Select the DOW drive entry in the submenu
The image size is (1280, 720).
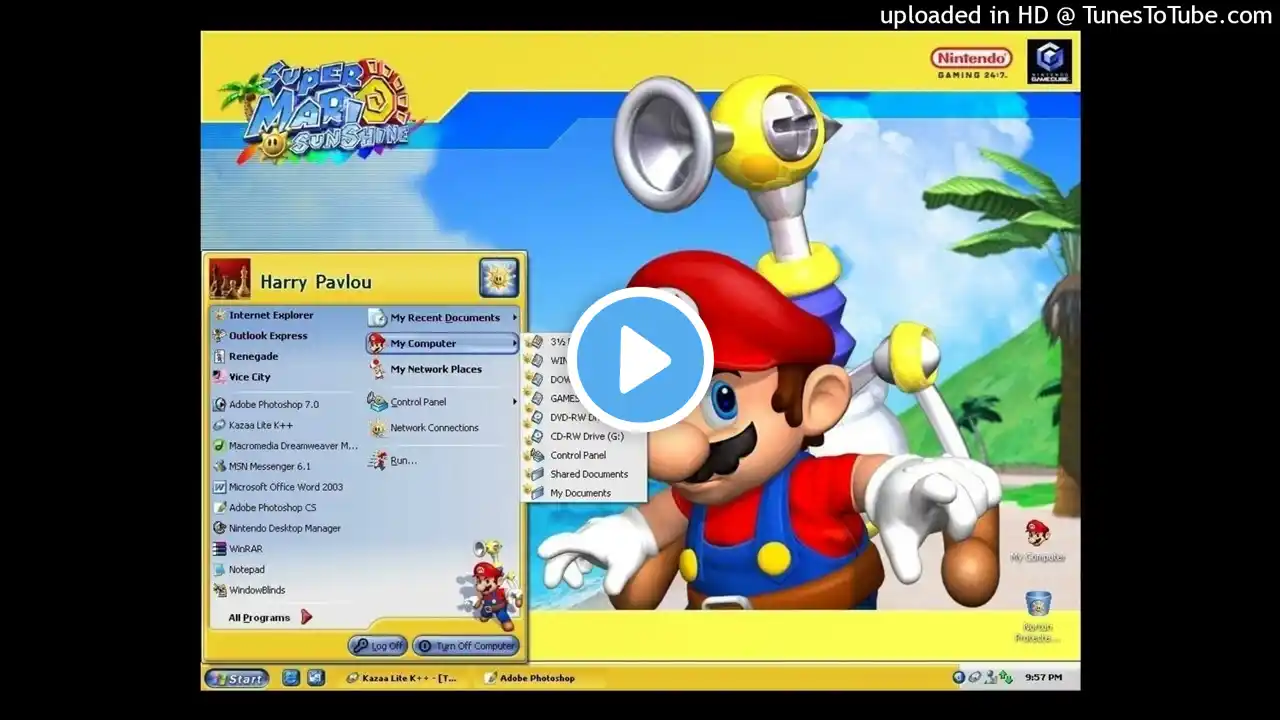(549, 379)
